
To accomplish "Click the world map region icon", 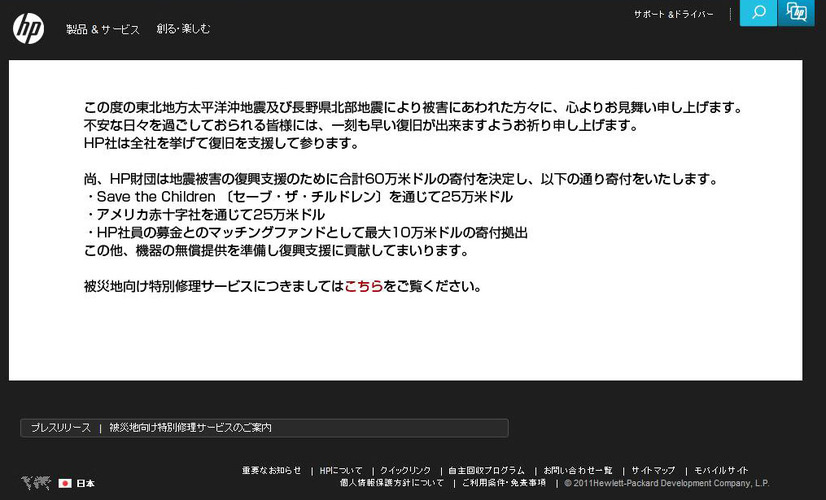I will click(x=35, y=483).
